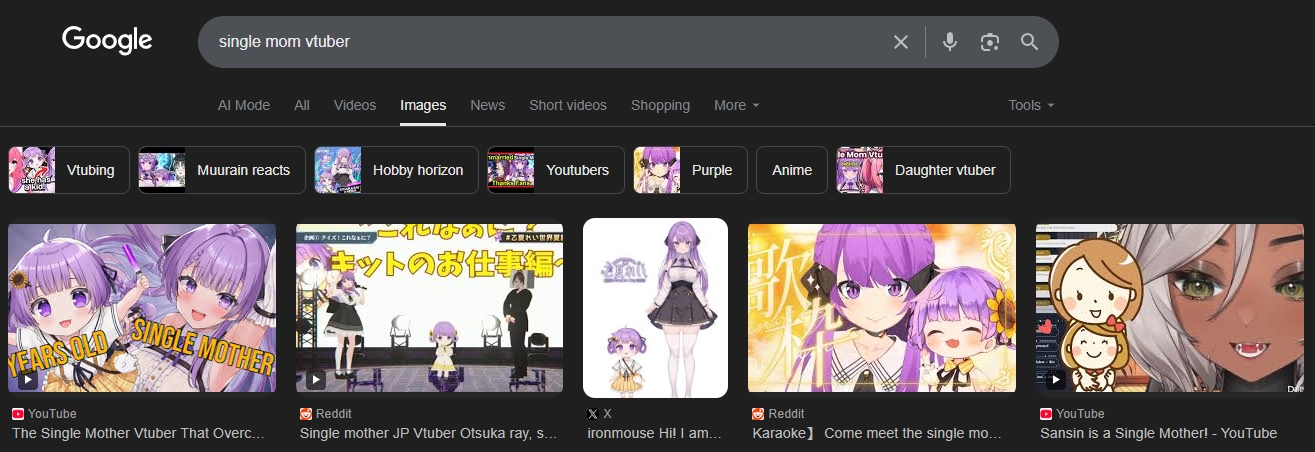Switch to AI Mode tab
This screenshot has height=452, width=1315.
(x=244, y=105)
